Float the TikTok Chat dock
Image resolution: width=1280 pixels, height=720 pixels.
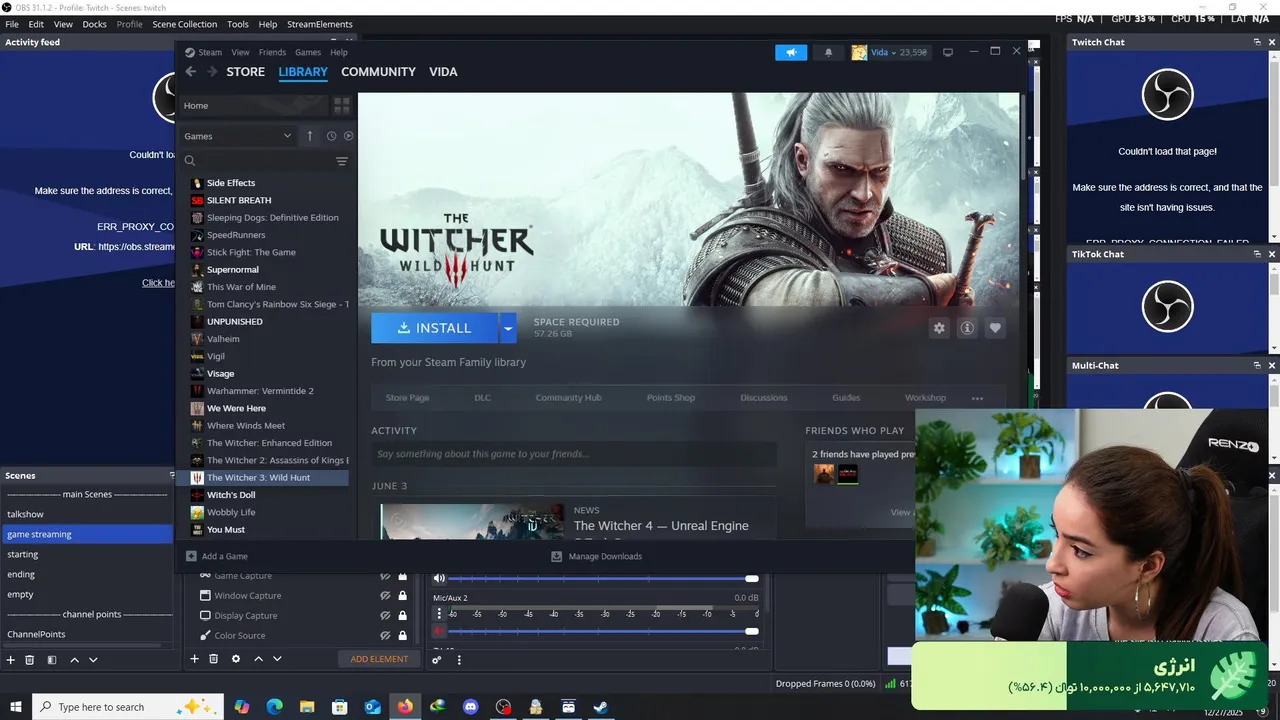pyautogui.click(x=1257, y=254)
